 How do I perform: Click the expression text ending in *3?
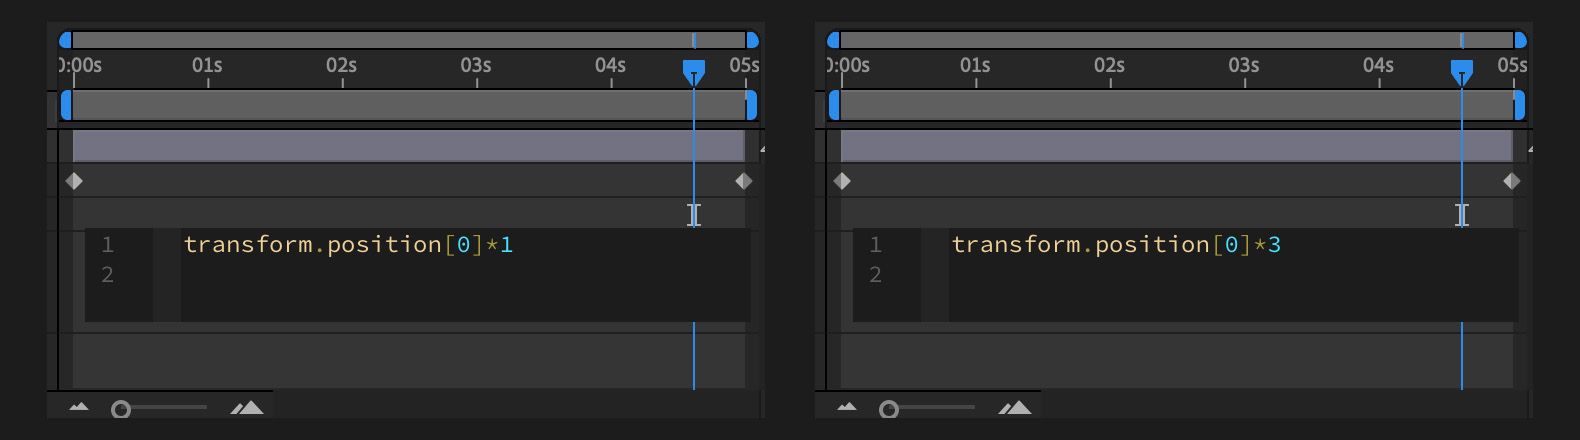tap(1116, 245)
